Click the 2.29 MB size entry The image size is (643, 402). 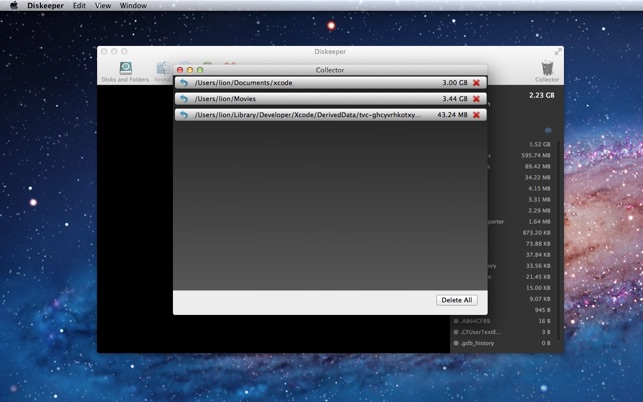coord(539,211)
